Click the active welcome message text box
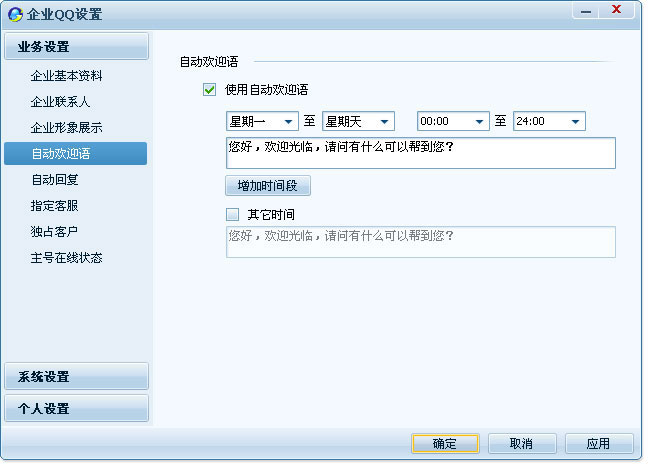Image resolution: width=648 pixels, height=467 pixels. [421, 153]
